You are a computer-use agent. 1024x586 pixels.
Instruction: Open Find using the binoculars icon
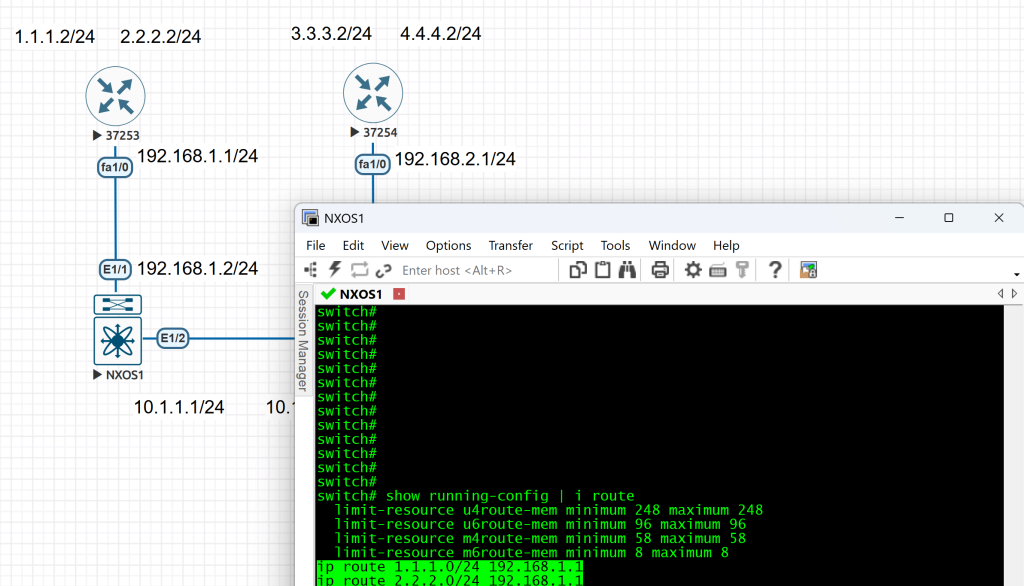[x=628, y=270]
